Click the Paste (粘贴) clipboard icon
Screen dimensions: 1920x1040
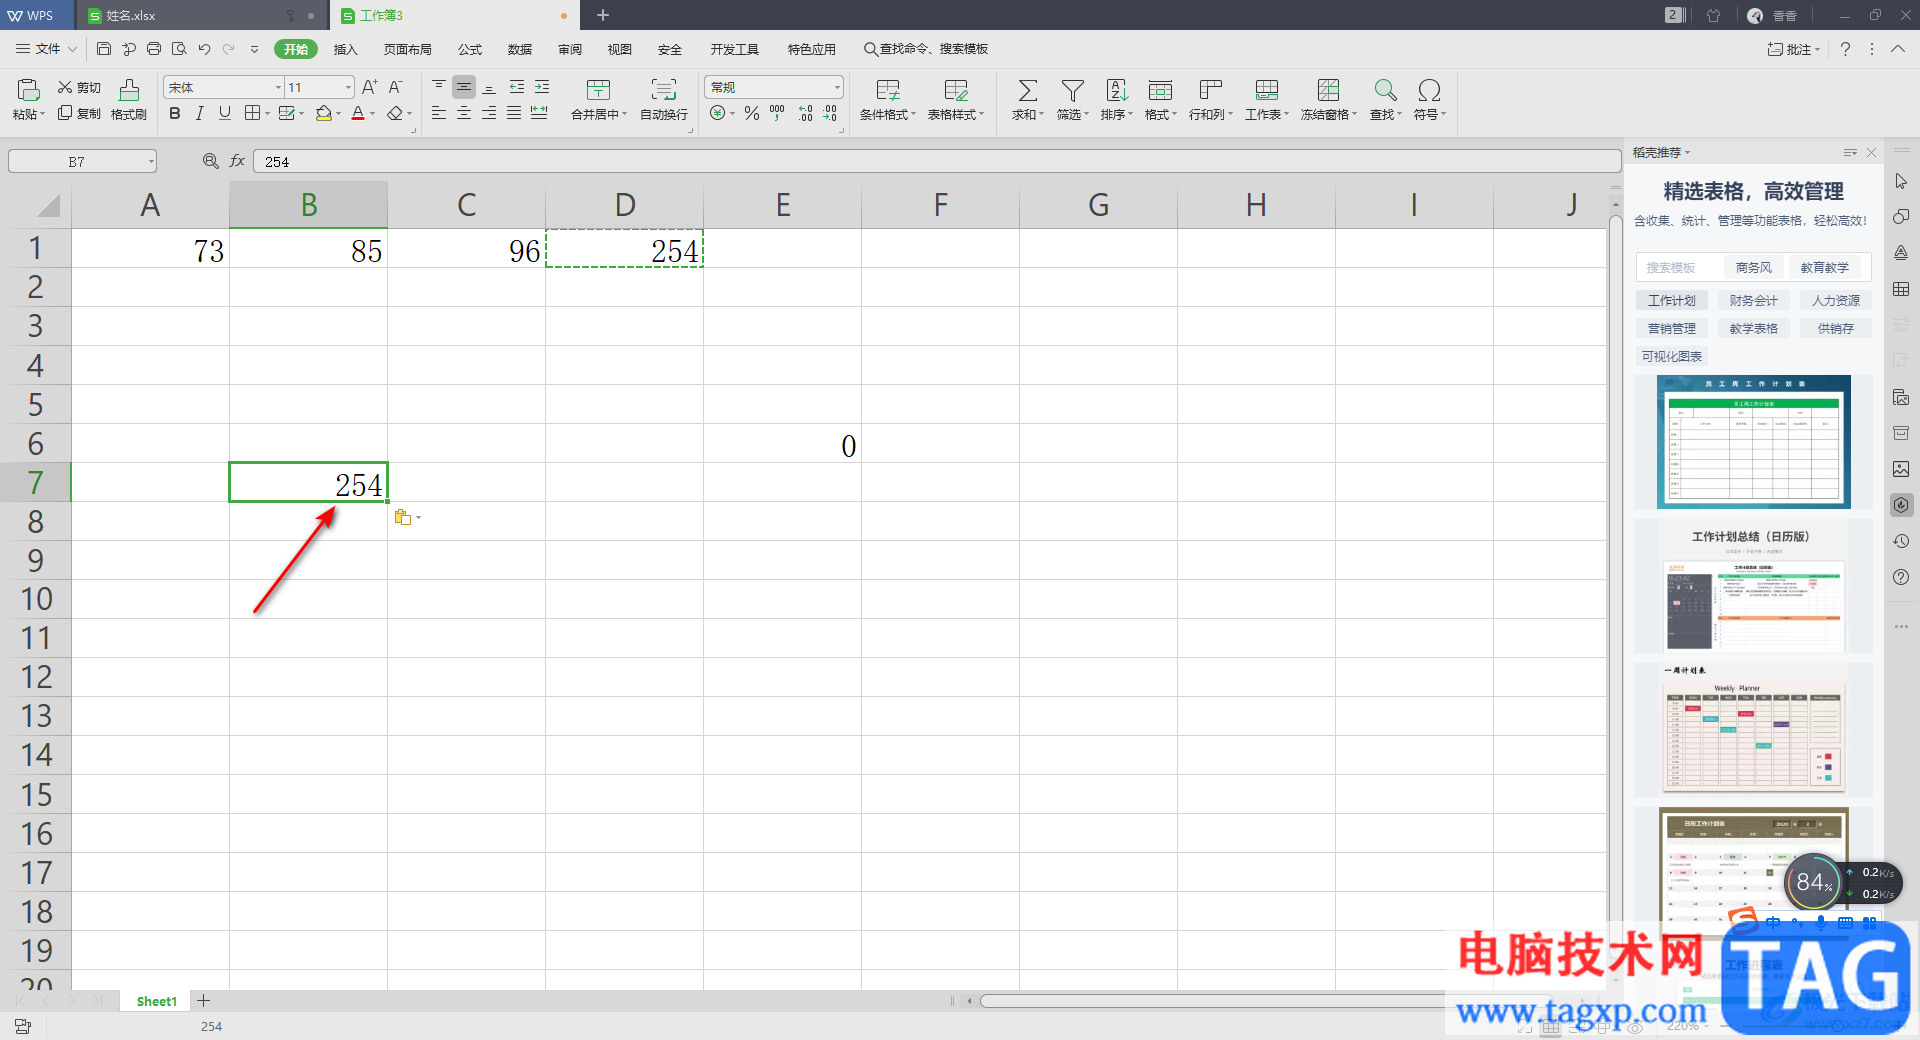pos(28,90)
